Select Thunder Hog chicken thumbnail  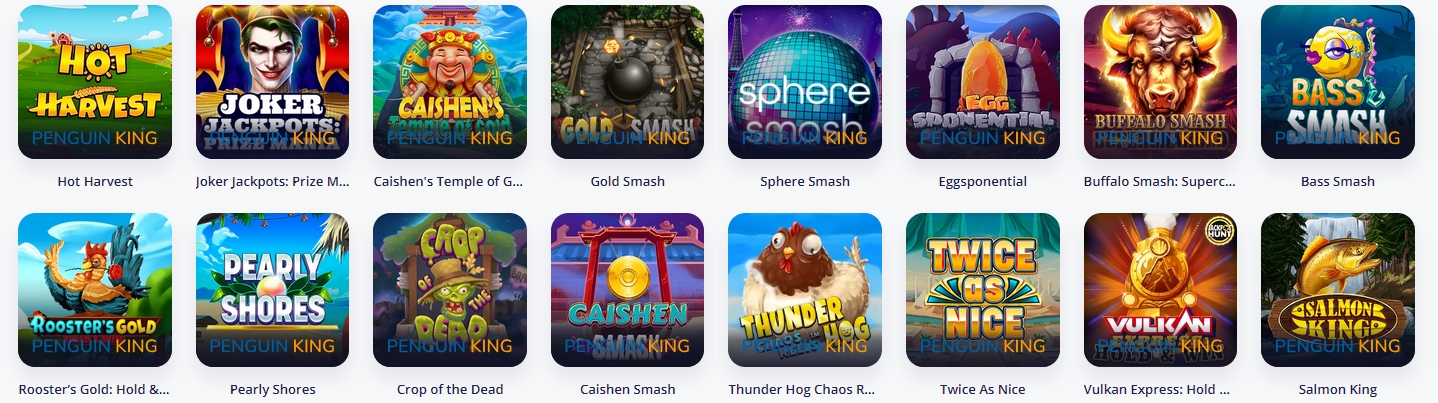(805, 290)
